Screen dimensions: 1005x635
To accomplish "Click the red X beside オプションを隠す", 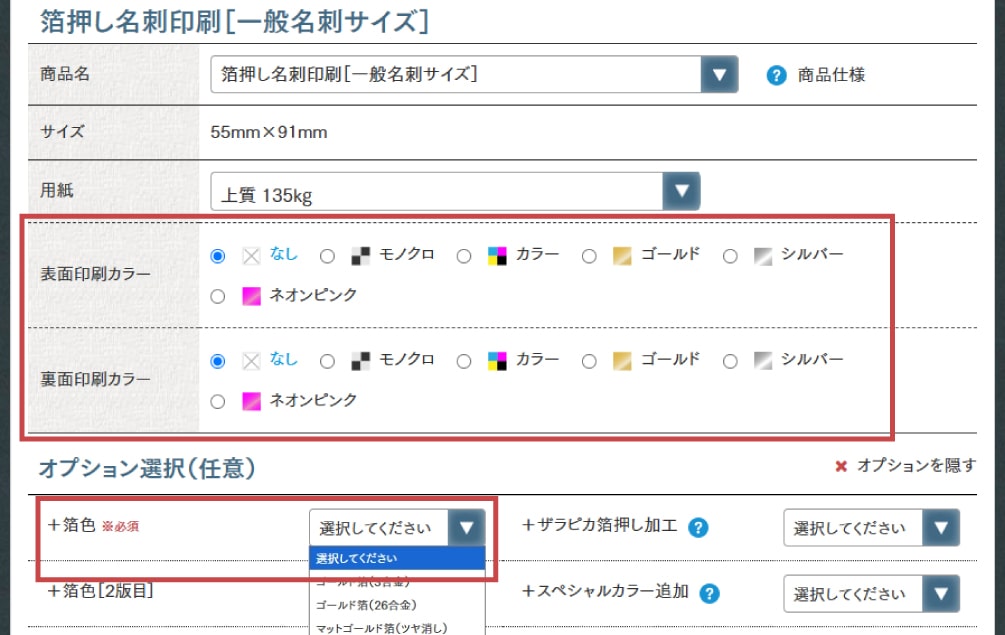I will coord(841,466).
